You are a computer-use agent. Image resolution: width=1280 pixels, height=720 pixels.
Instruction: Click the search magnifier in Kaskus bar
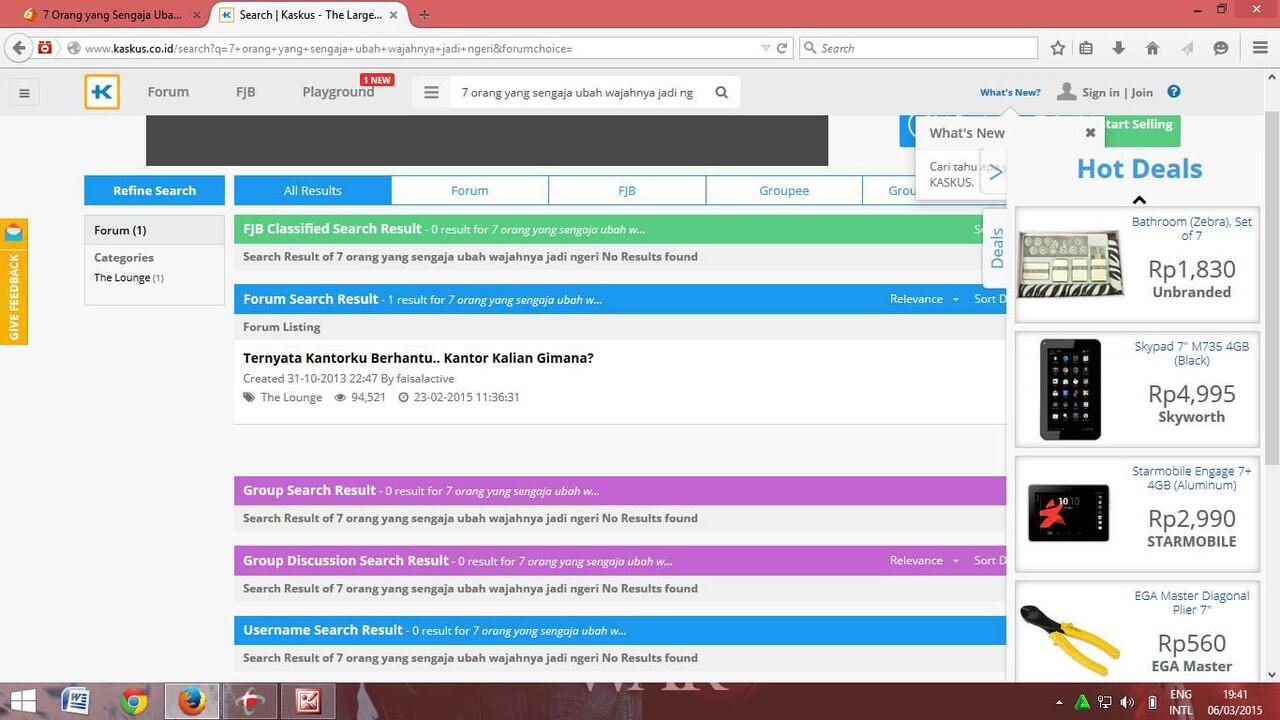click(722, 92)
